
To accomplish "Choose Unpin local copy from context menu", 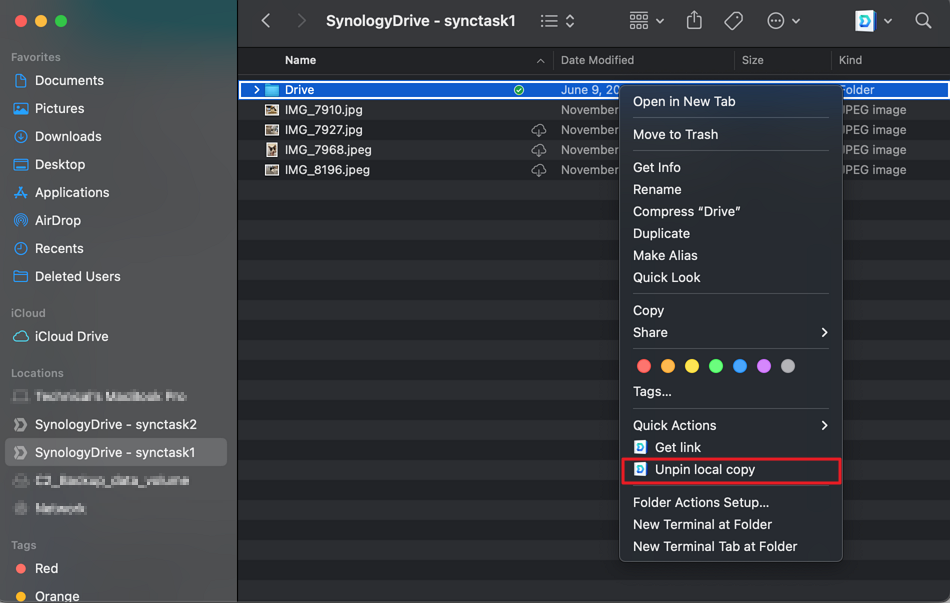I will (704, 469).
